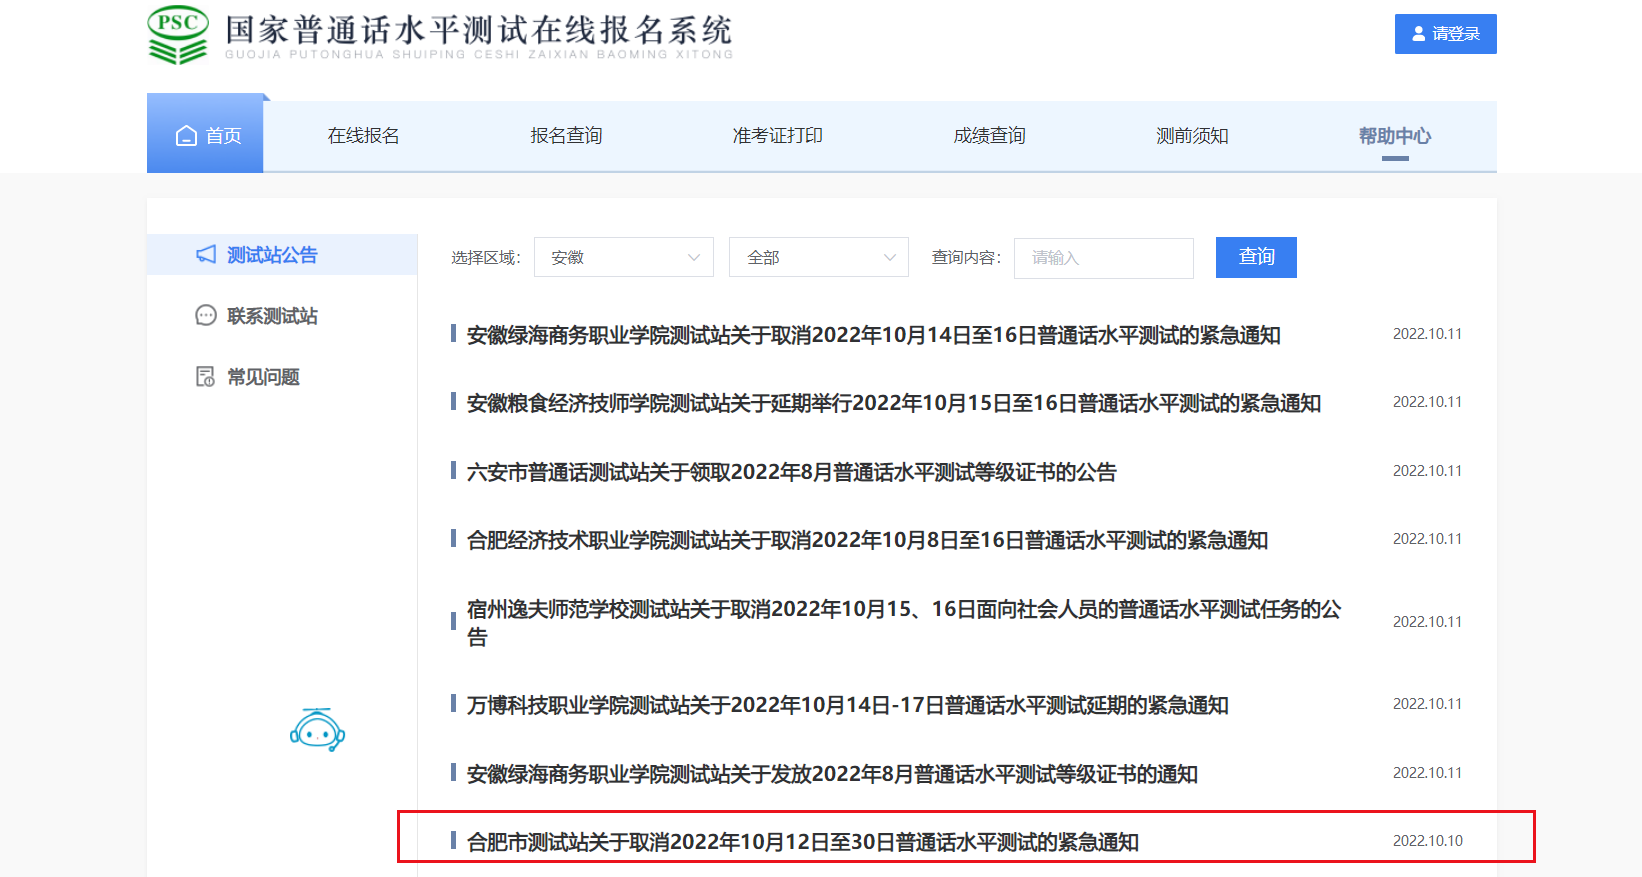Click the chevron arrow of 全部 dropdown

(x=889, y=258)
